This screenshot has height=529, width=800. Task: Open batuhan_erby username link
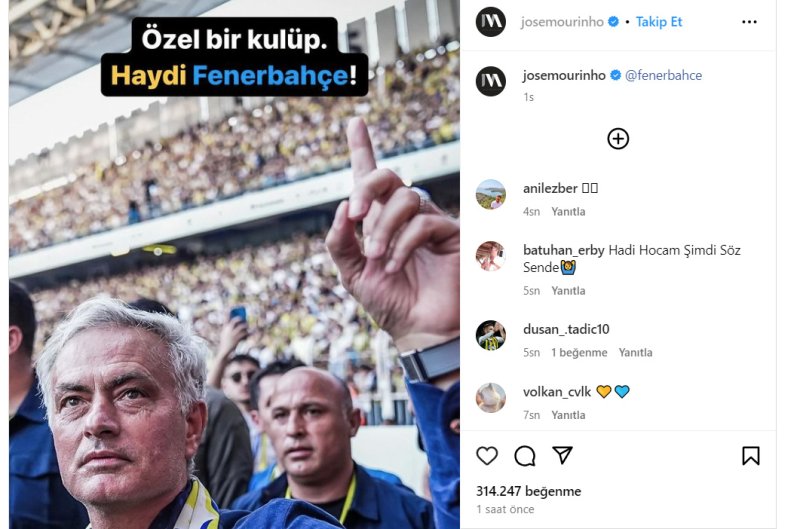[563, 250]
